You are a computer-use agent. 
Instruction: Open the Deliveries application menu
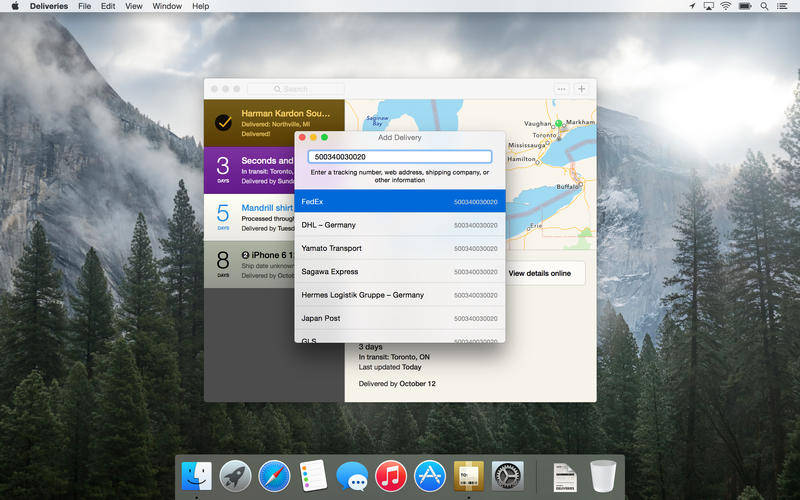tap(49, 6)
